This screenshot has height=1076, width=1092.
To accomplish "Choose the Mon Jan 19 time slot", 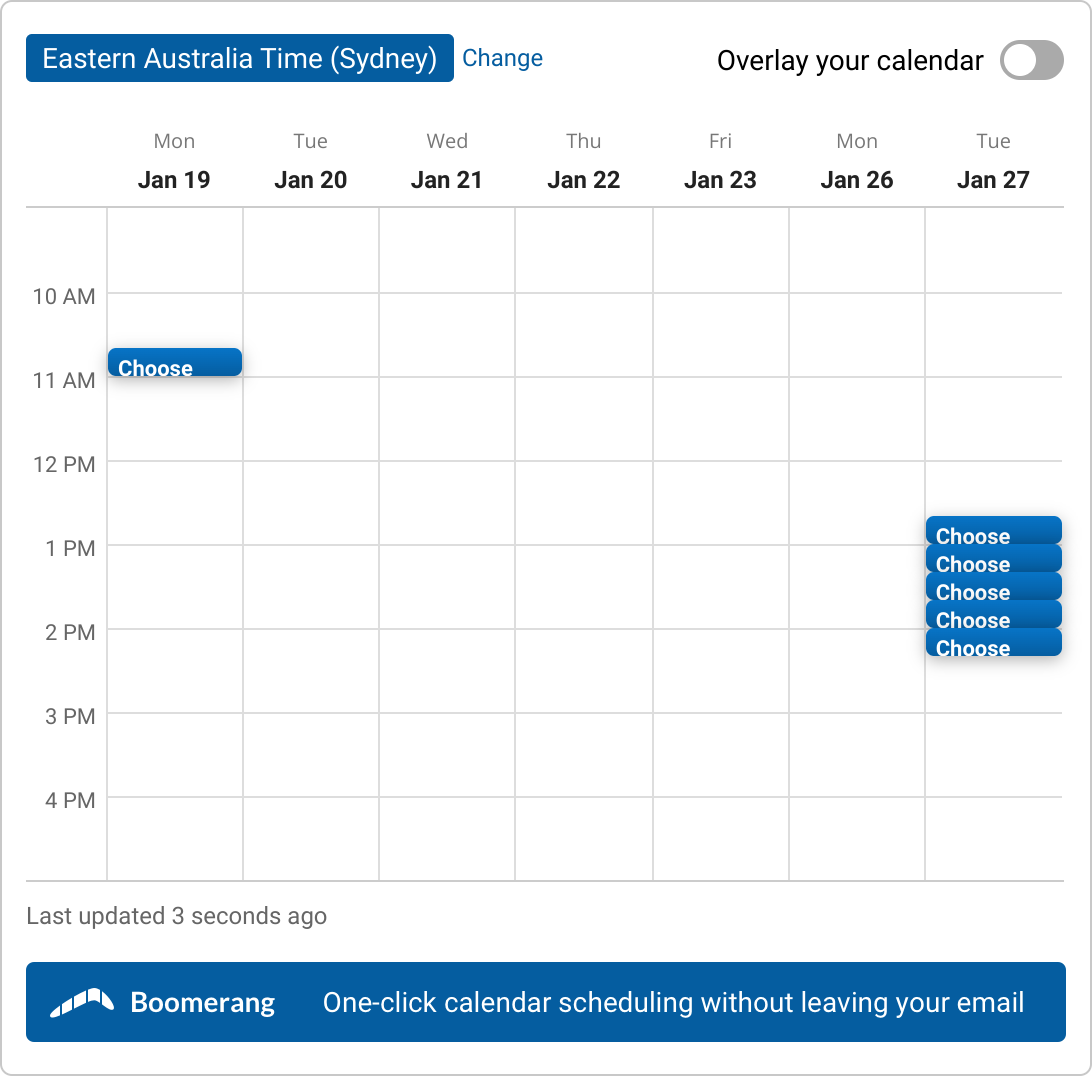I will [x=175, y=363].
